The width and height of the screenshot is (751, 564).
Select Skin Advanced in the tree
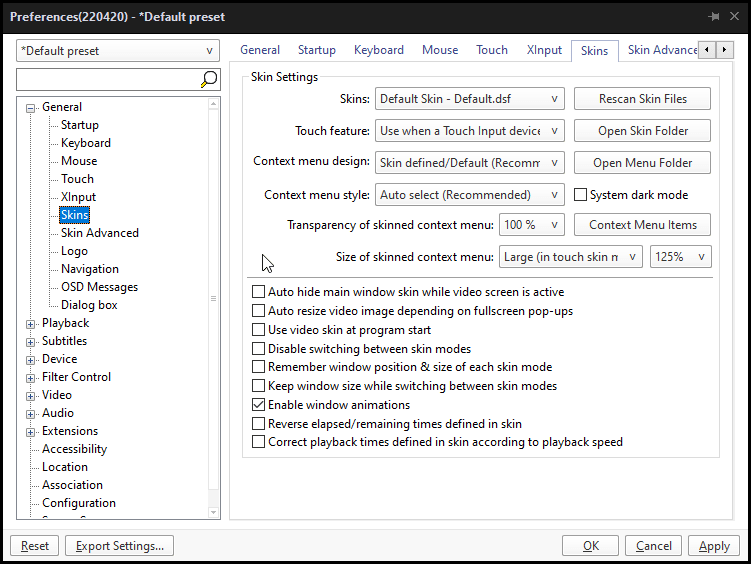100,233
